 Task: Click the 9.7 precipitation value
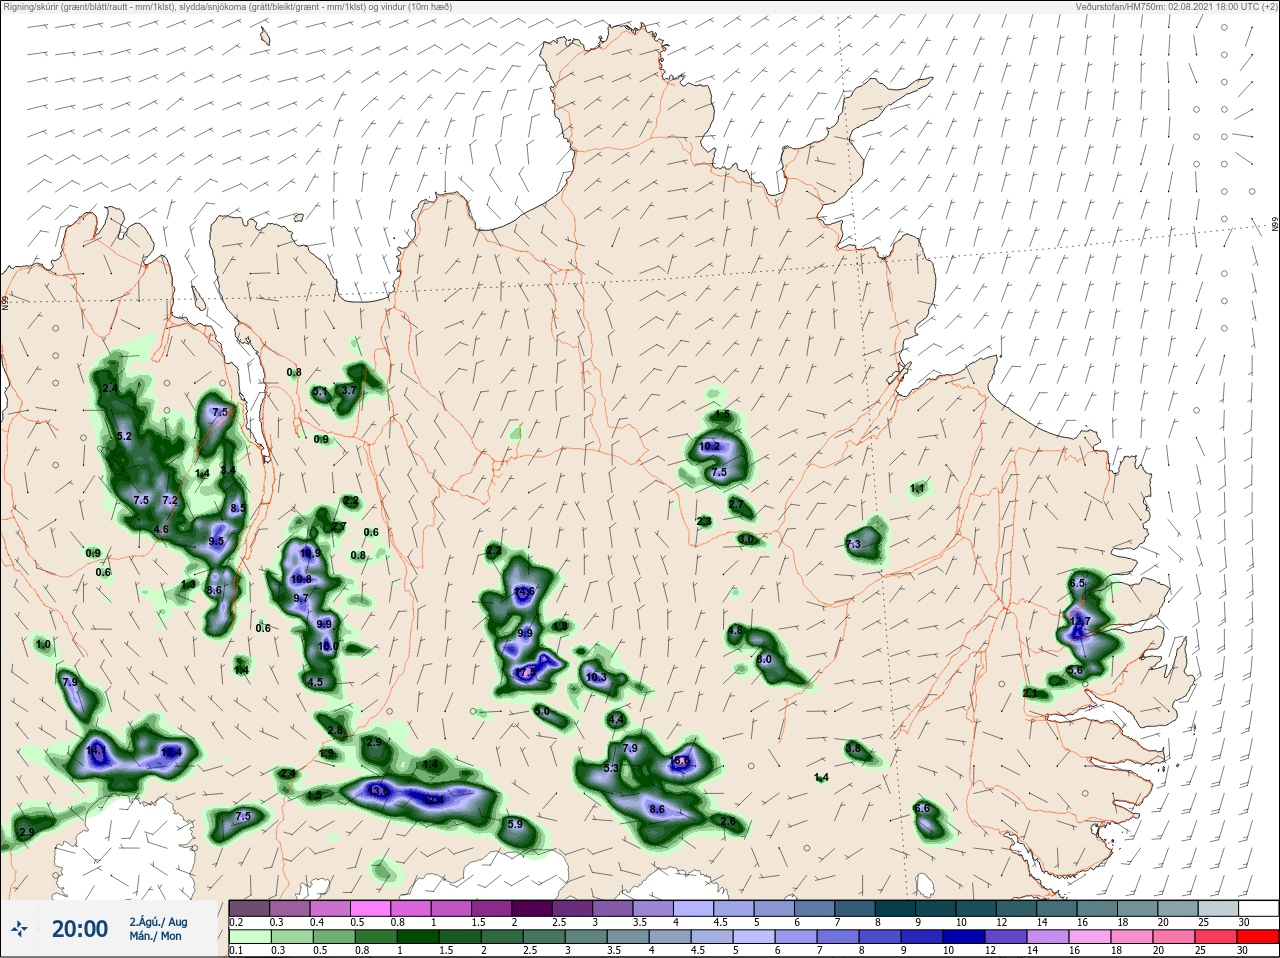[301, 599]
